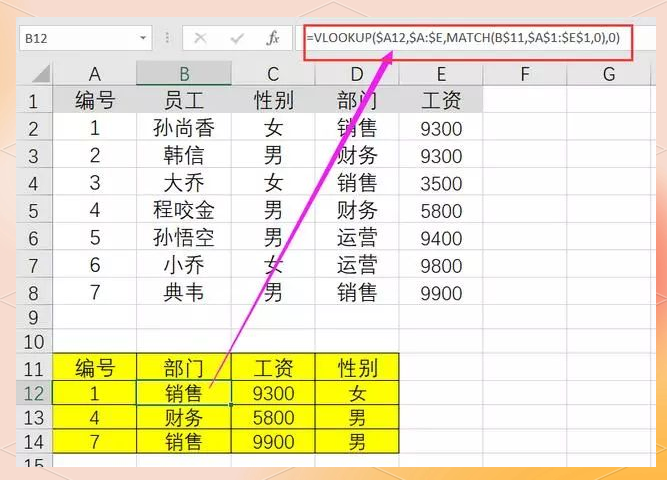
Task: Click cell with name 程咬金
Action: click(184, 210)
